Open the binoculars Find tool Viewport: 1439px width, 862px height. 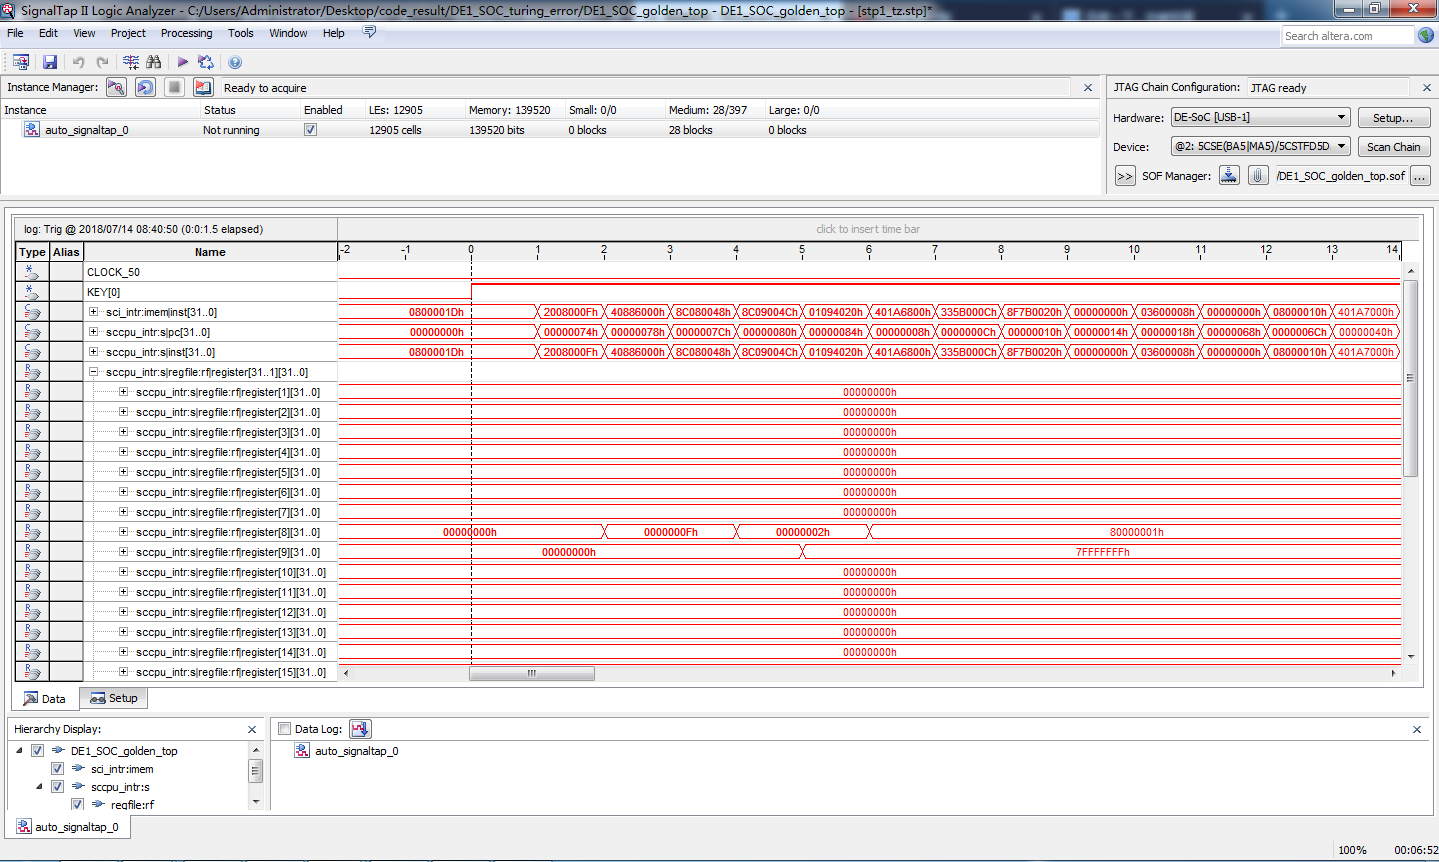click(153, 62)
